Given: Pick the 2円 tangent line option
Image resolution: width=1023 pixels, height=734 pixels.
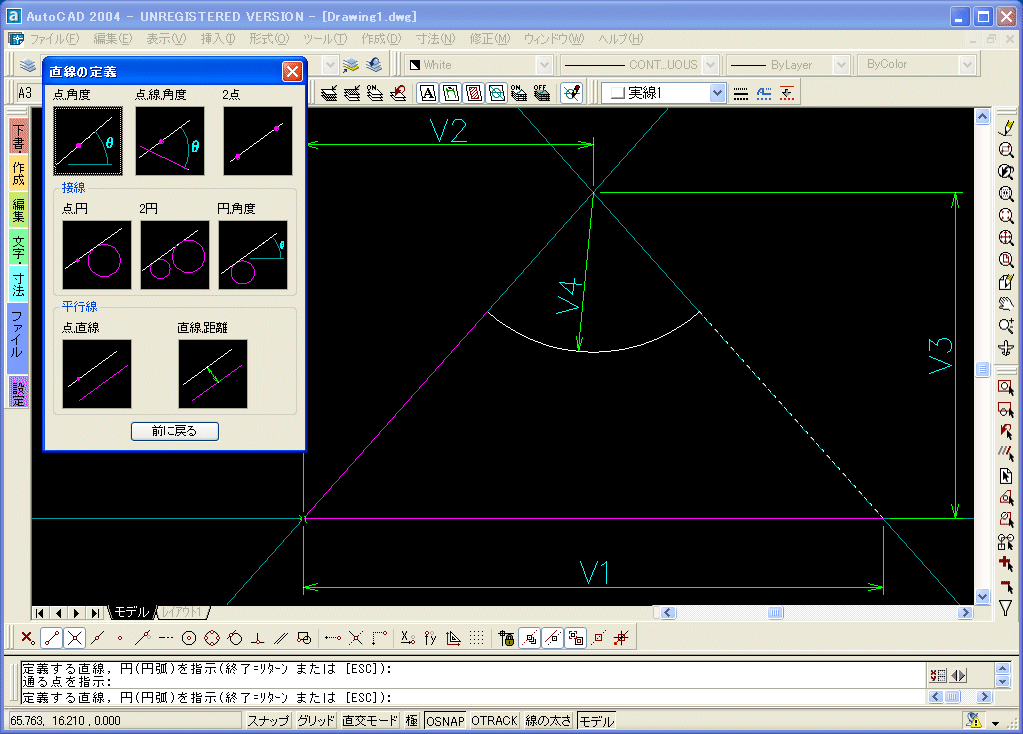Looking at the screenshot, I should click(174, 255).
